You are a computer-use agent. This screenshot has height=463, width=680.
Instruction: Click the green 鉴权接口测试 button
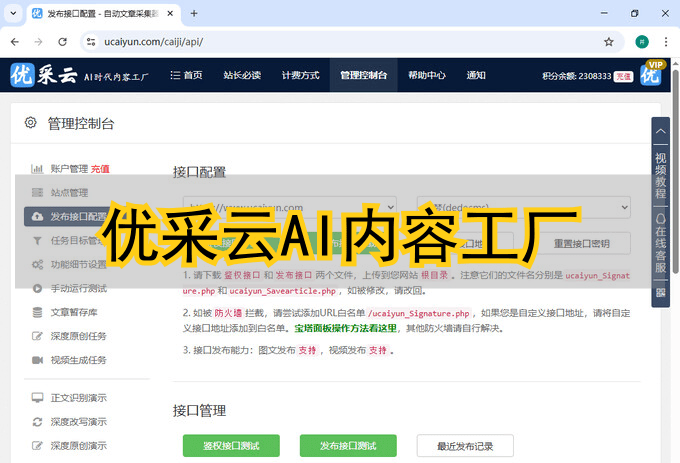tap(231, 446)
